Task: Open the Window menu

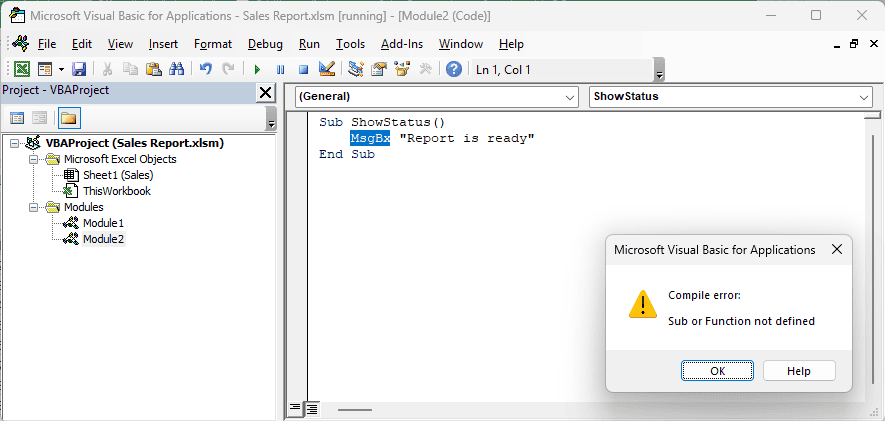Action: 461,44
